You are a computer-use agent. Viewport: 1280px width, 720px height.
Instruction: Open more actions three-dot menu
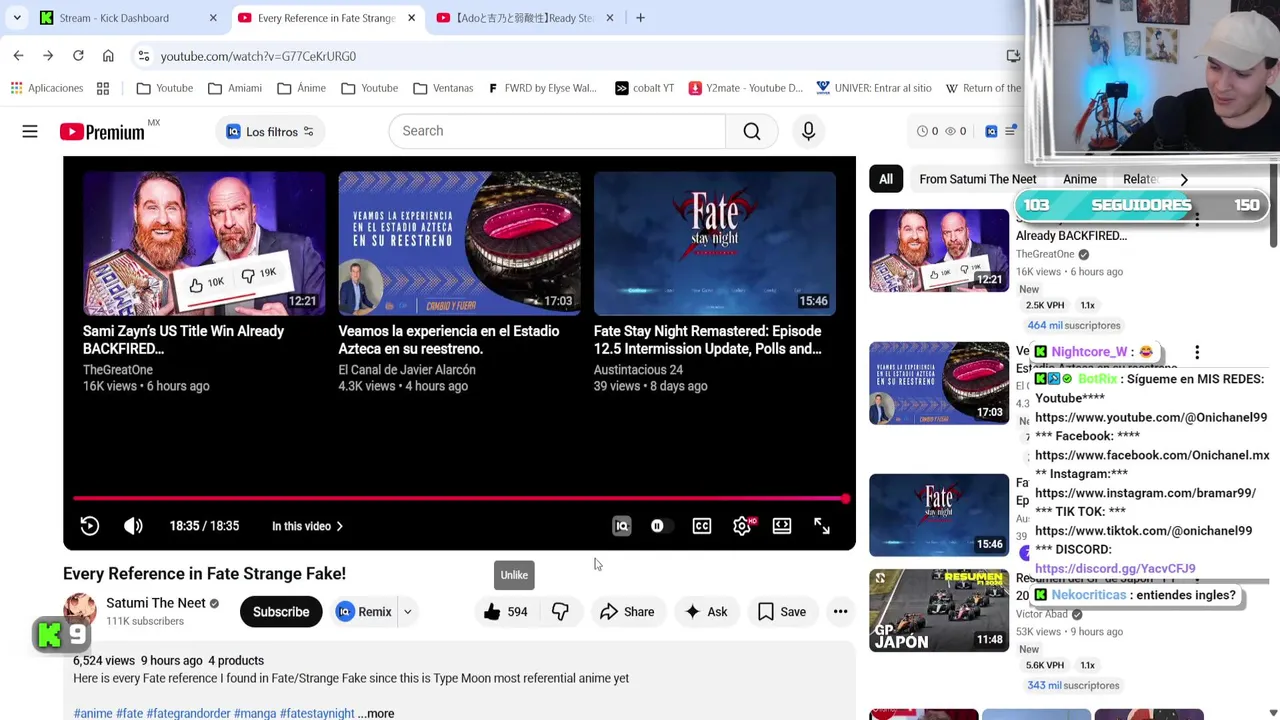click(840, 612)
